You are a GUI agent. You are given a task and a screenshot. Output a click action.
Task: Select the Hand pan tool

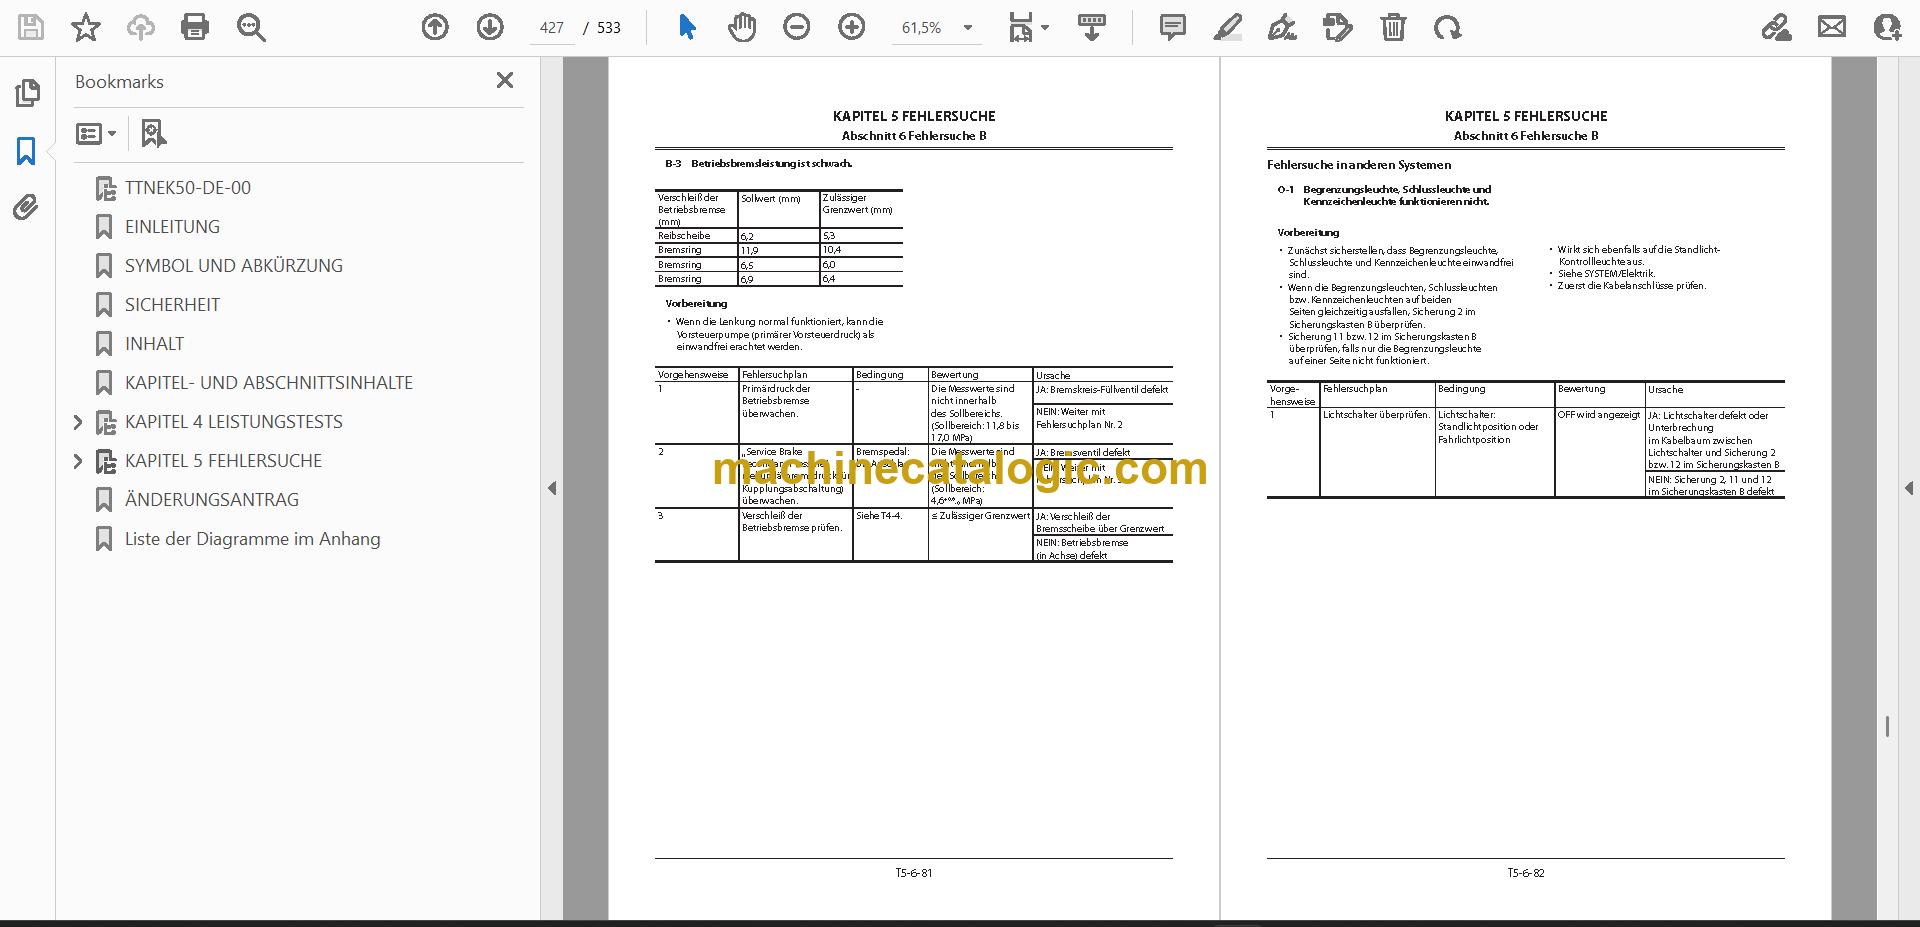[741, 27]
